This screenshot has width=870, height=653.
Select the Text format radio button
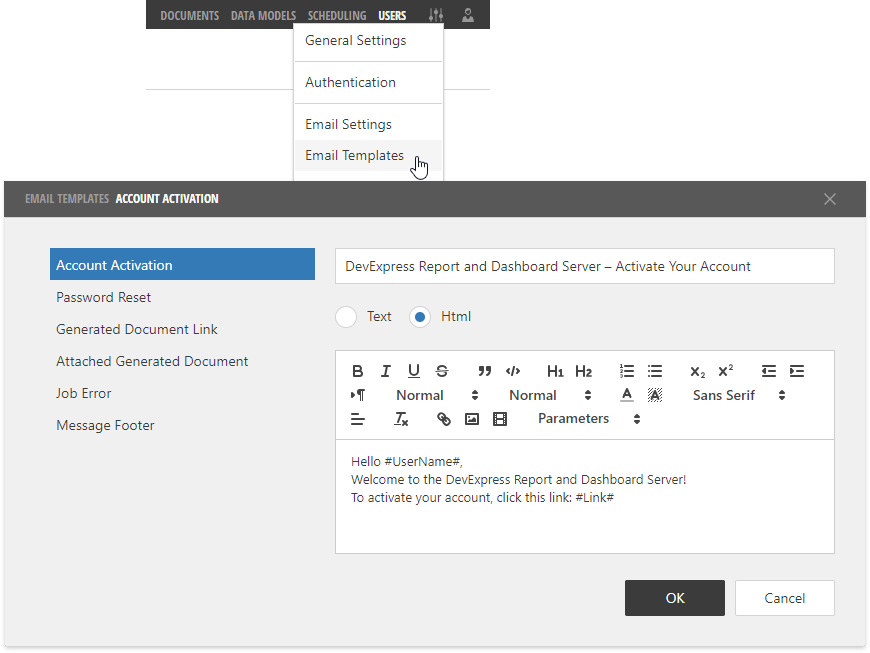346,317
